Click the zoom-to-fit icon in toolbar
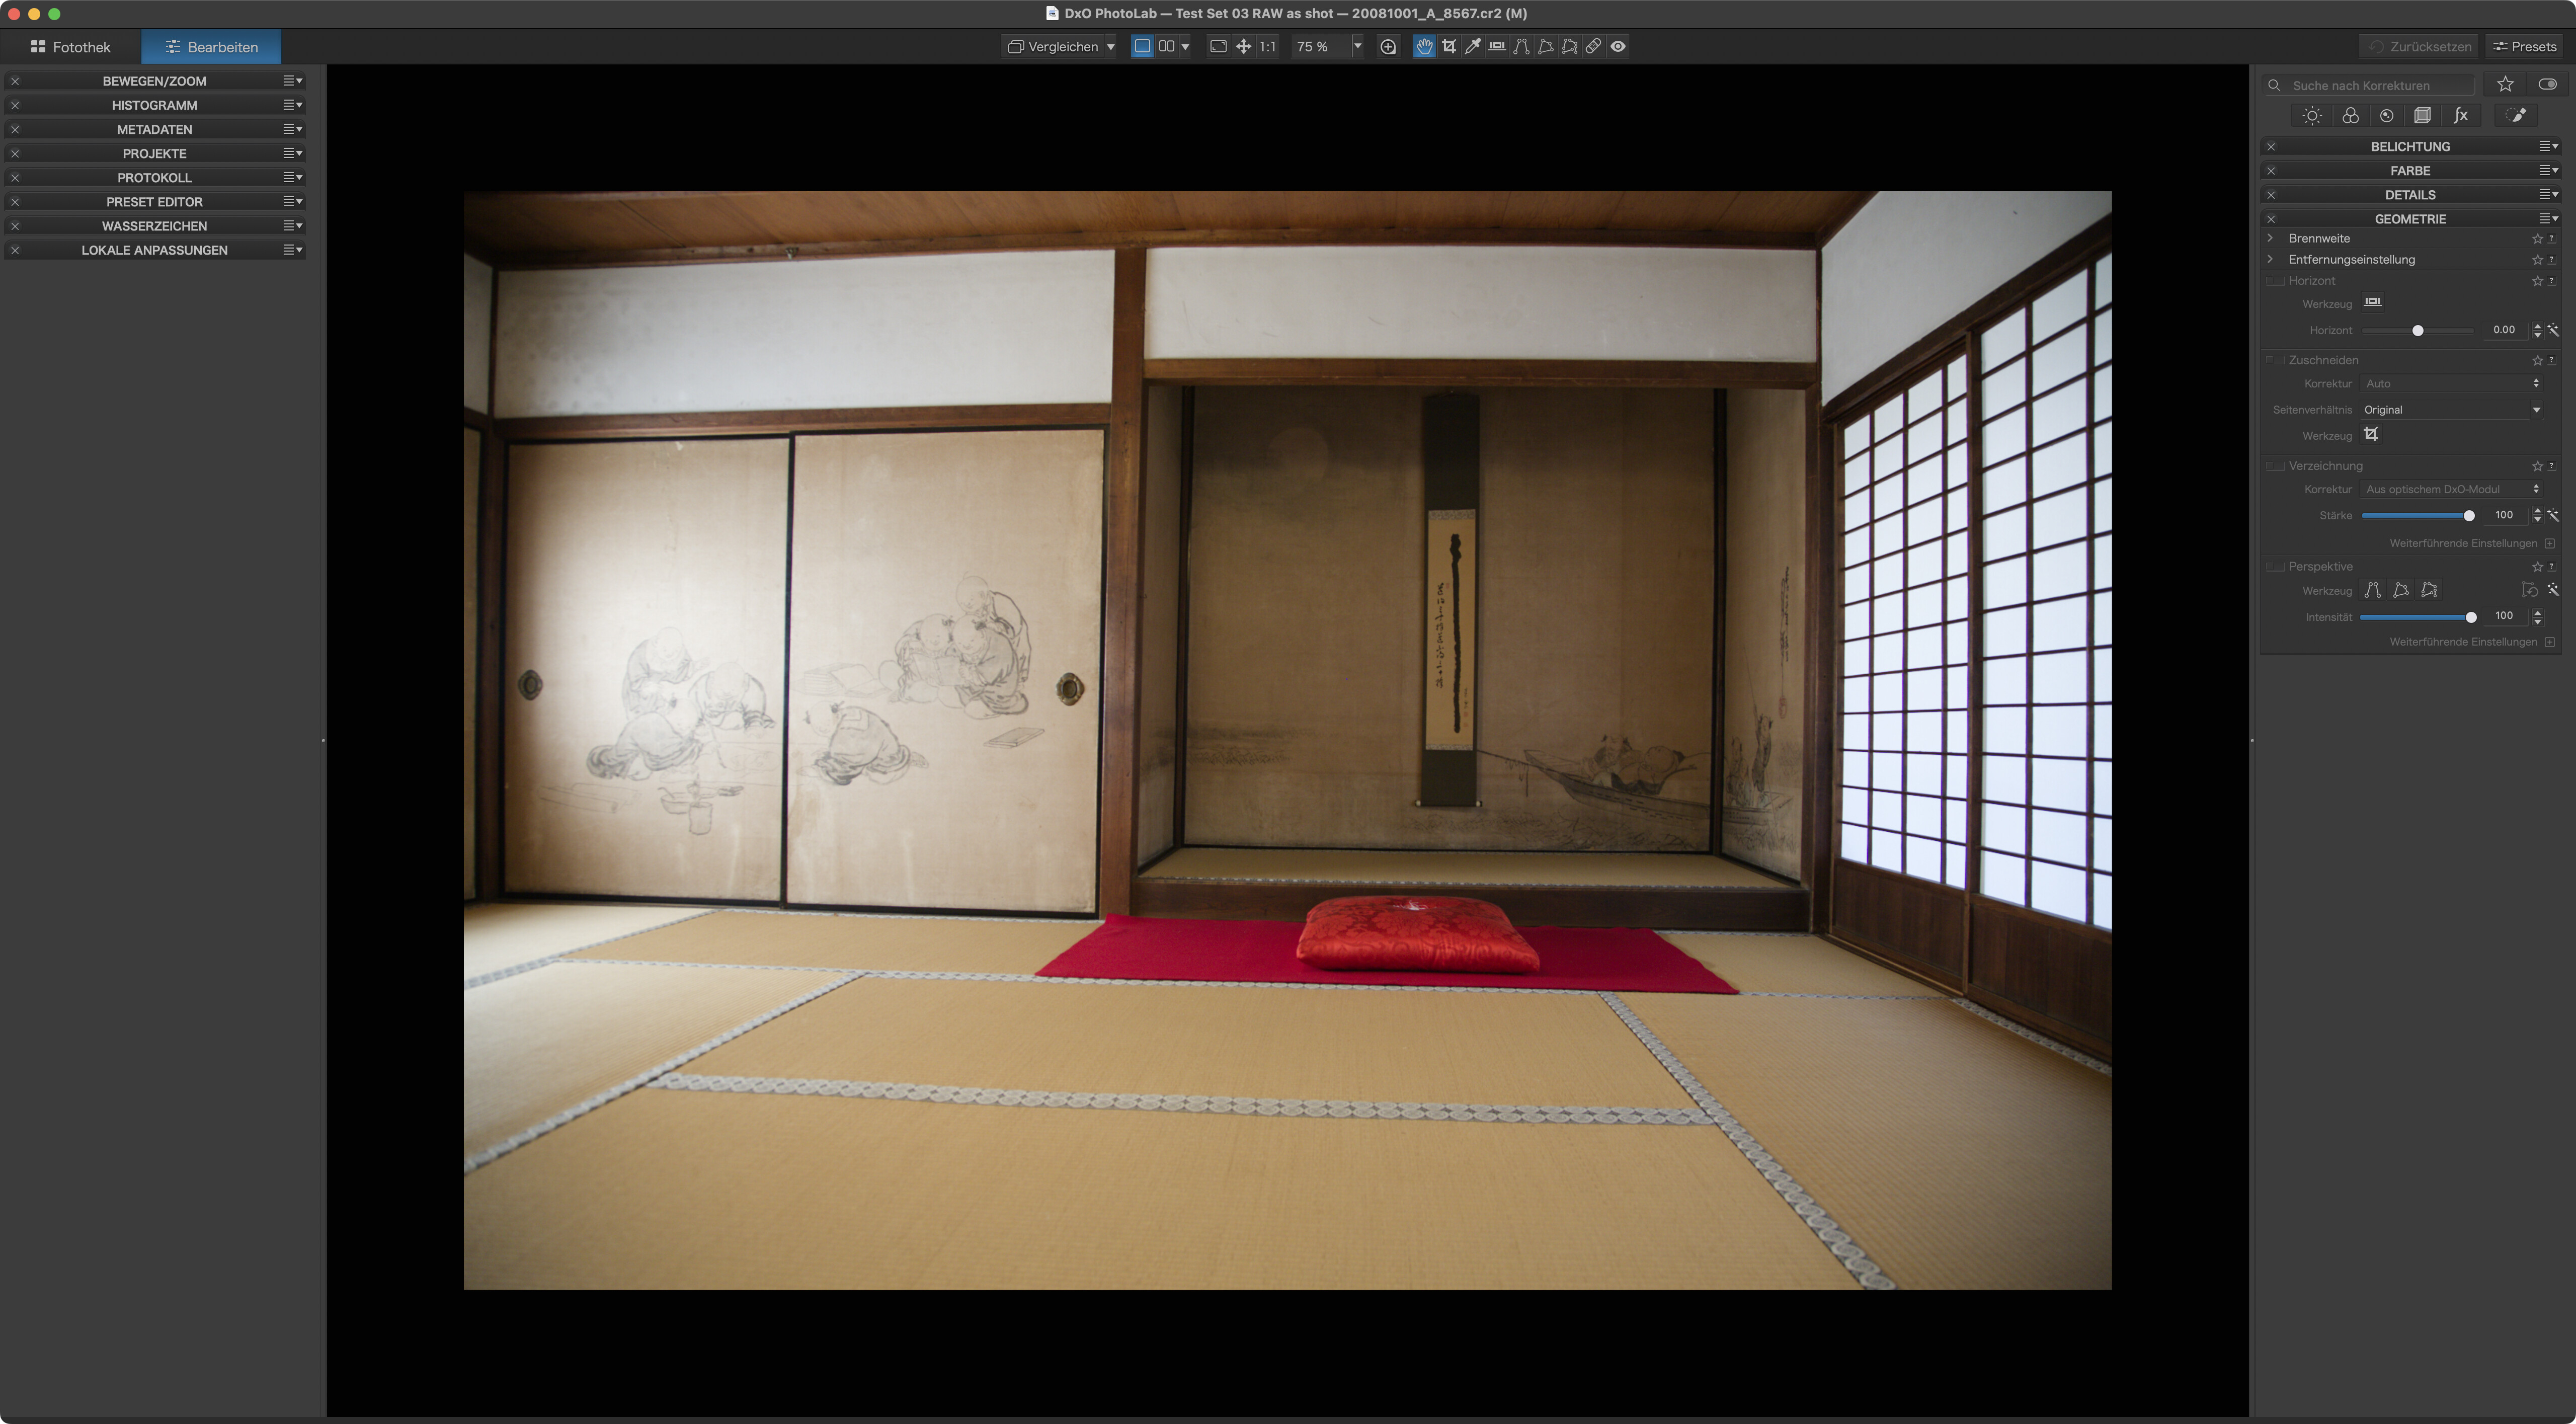Image resolution: width=2576 pixels, height=1424 pixels. (x=1218, y=46)
